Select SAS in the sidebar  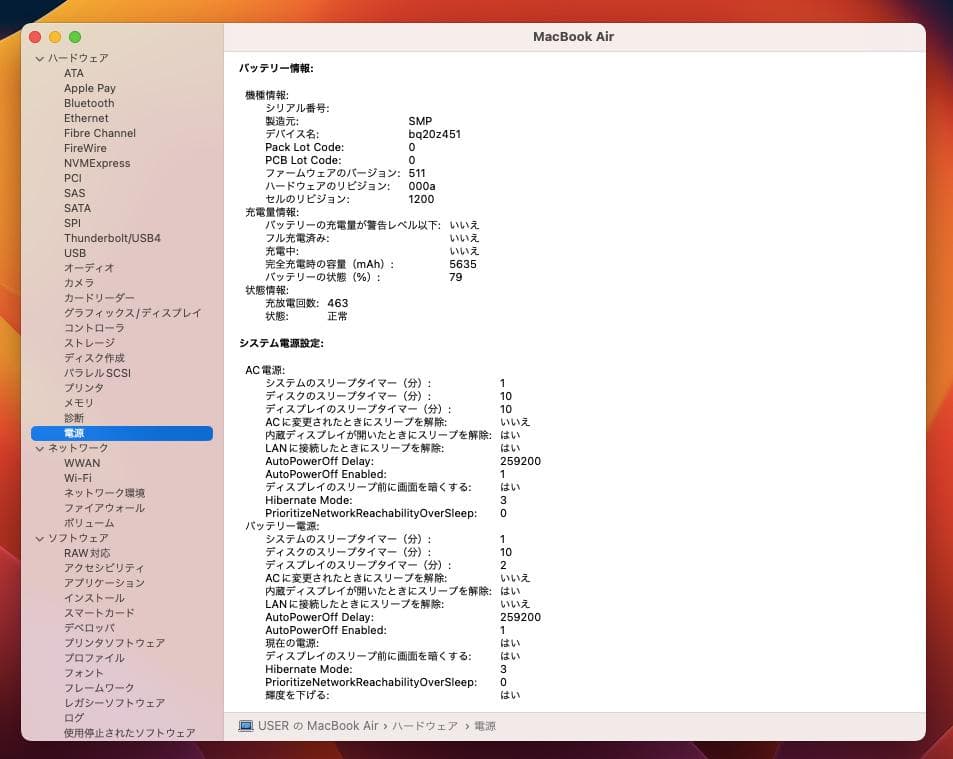point(75,193)
